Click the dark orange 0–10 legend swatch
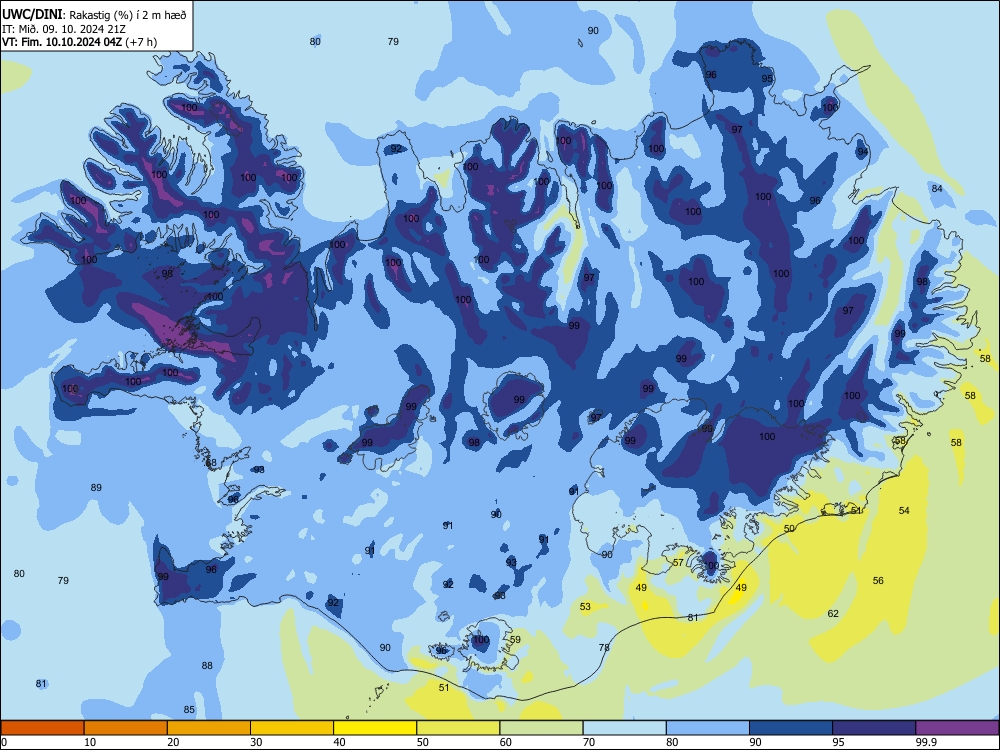 coord(42,728)
